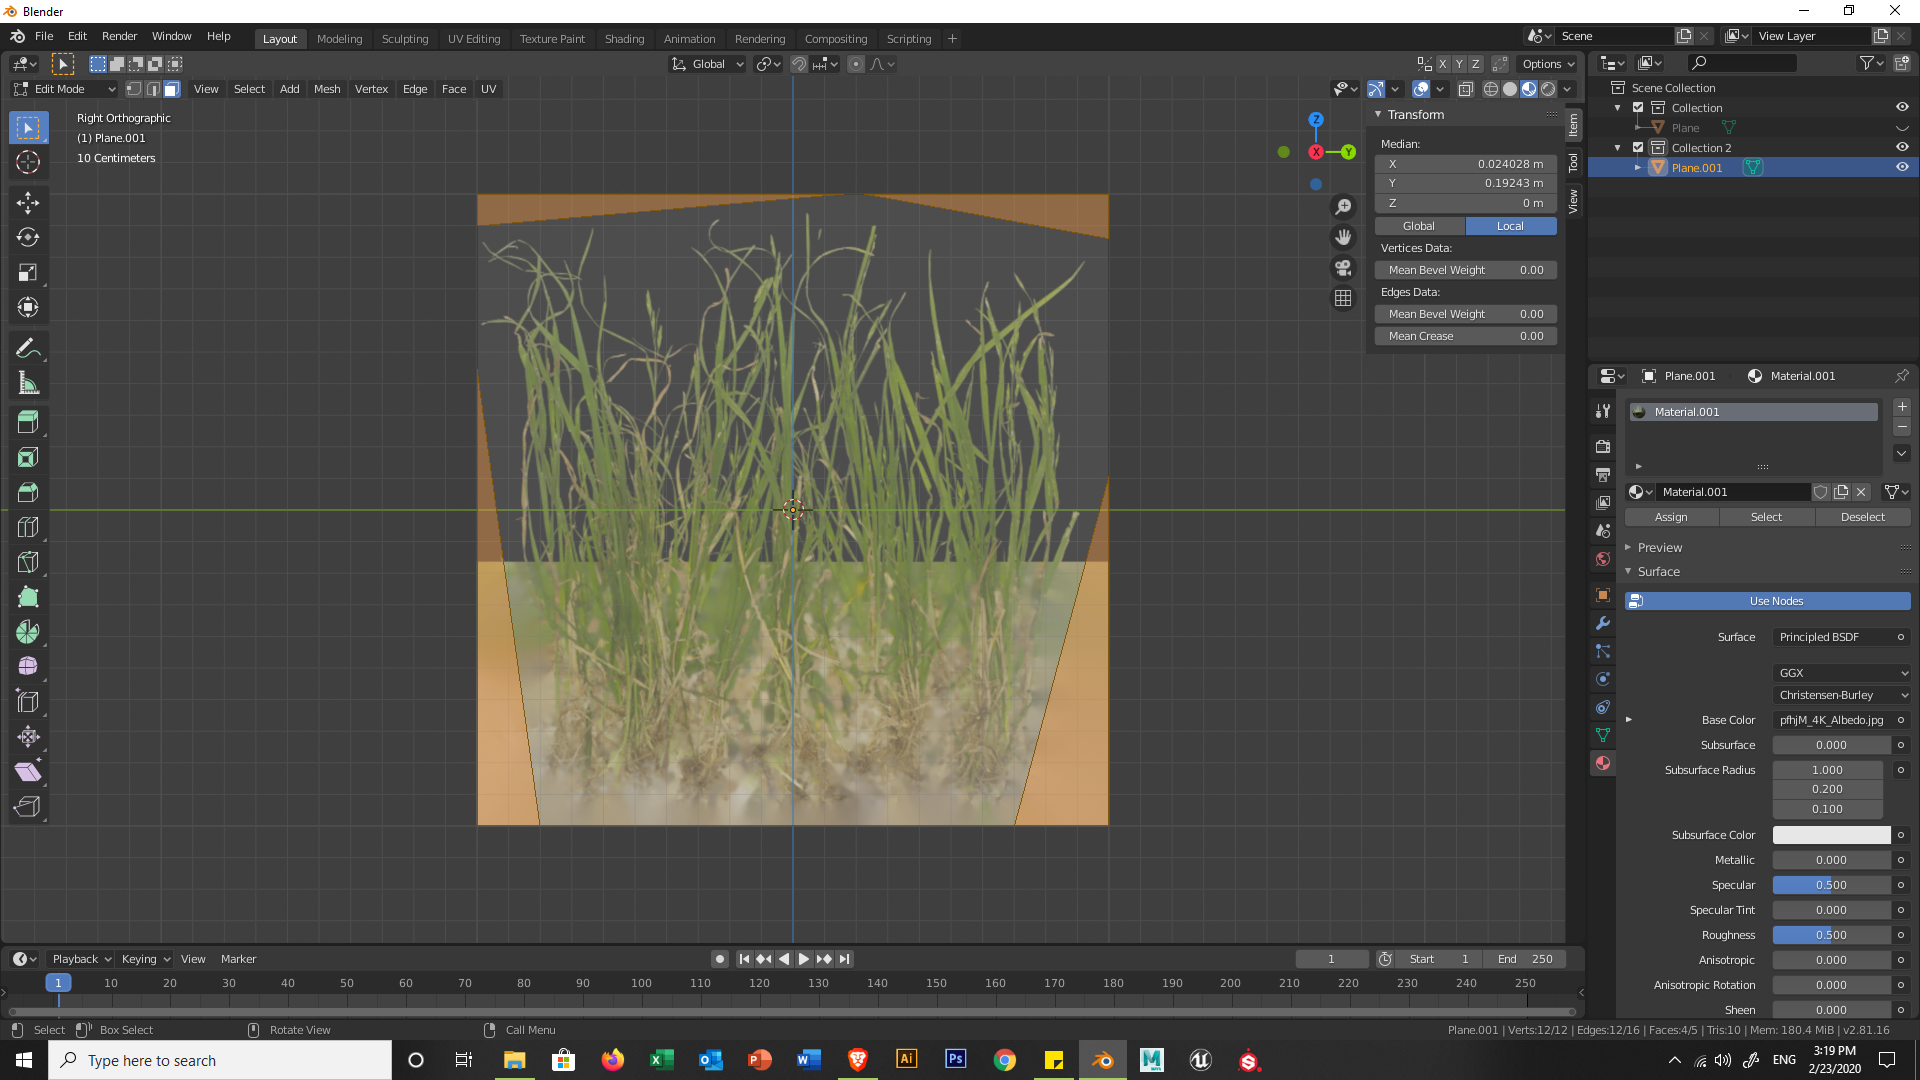
Task: Select the Move tool in toolbar
Action: [x=28, y=203]
